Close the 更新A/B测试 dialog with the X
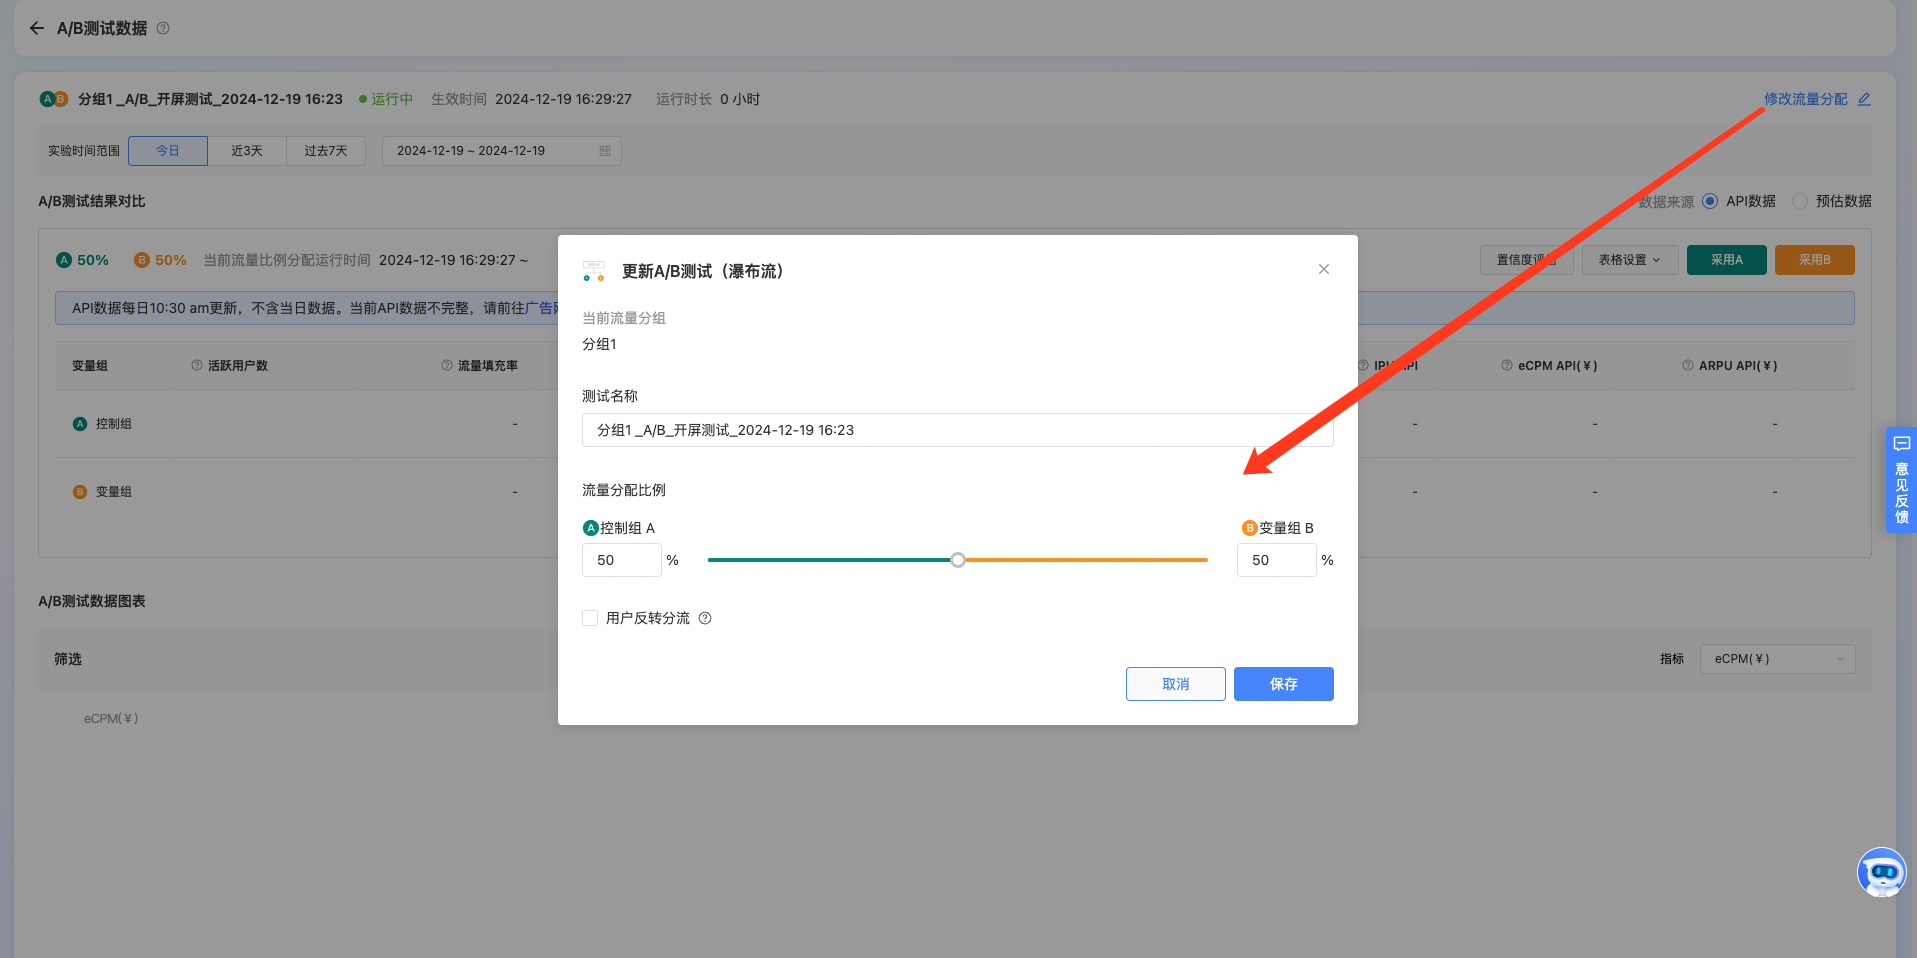 coord(1323,269)
